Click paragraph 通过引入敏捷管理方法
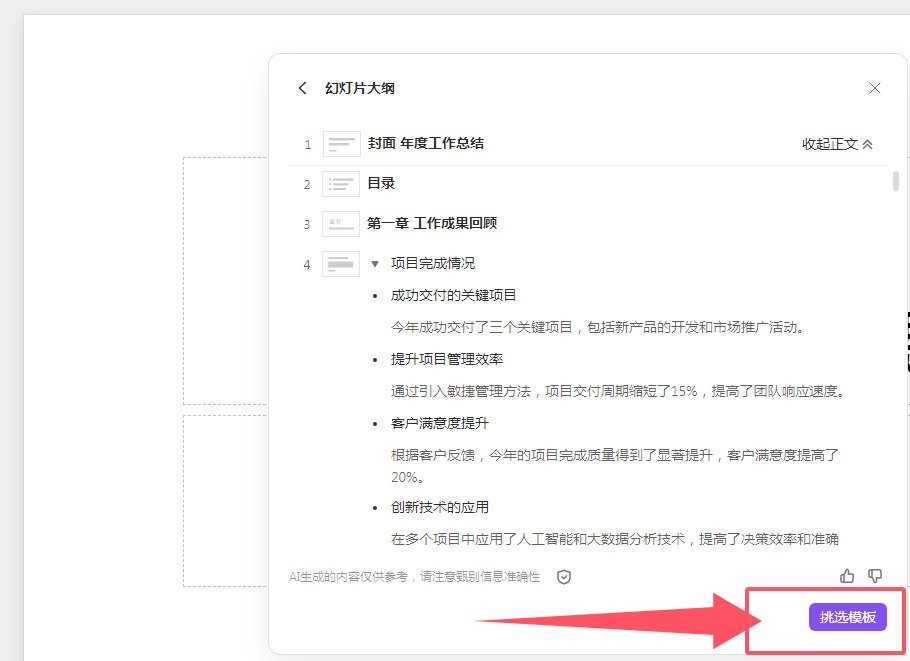910x661 pixels. (x=618, y=391)
